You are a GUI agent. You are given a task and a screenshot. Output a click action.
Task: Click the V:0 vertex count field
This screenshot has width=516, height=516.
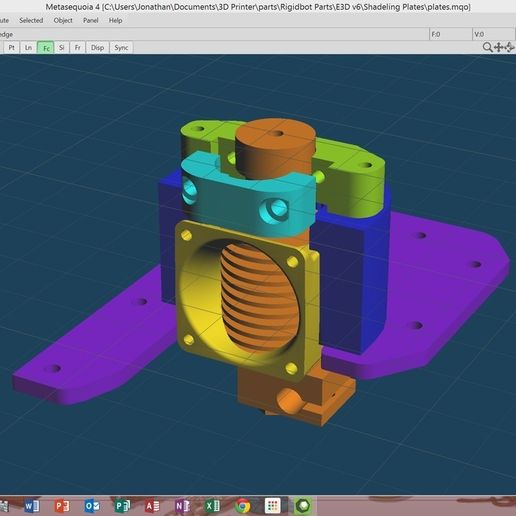(x=493, y=34)
